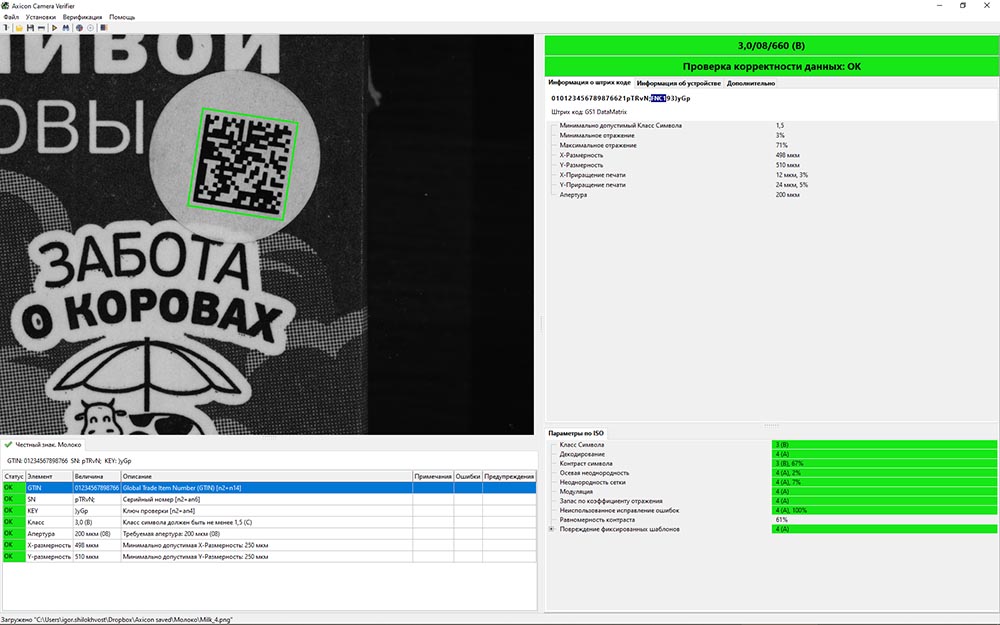Viewport: 1000px width, 625px height.
Task: Click the Декодирование 4 (A) green bar
Action: (884, 454)
